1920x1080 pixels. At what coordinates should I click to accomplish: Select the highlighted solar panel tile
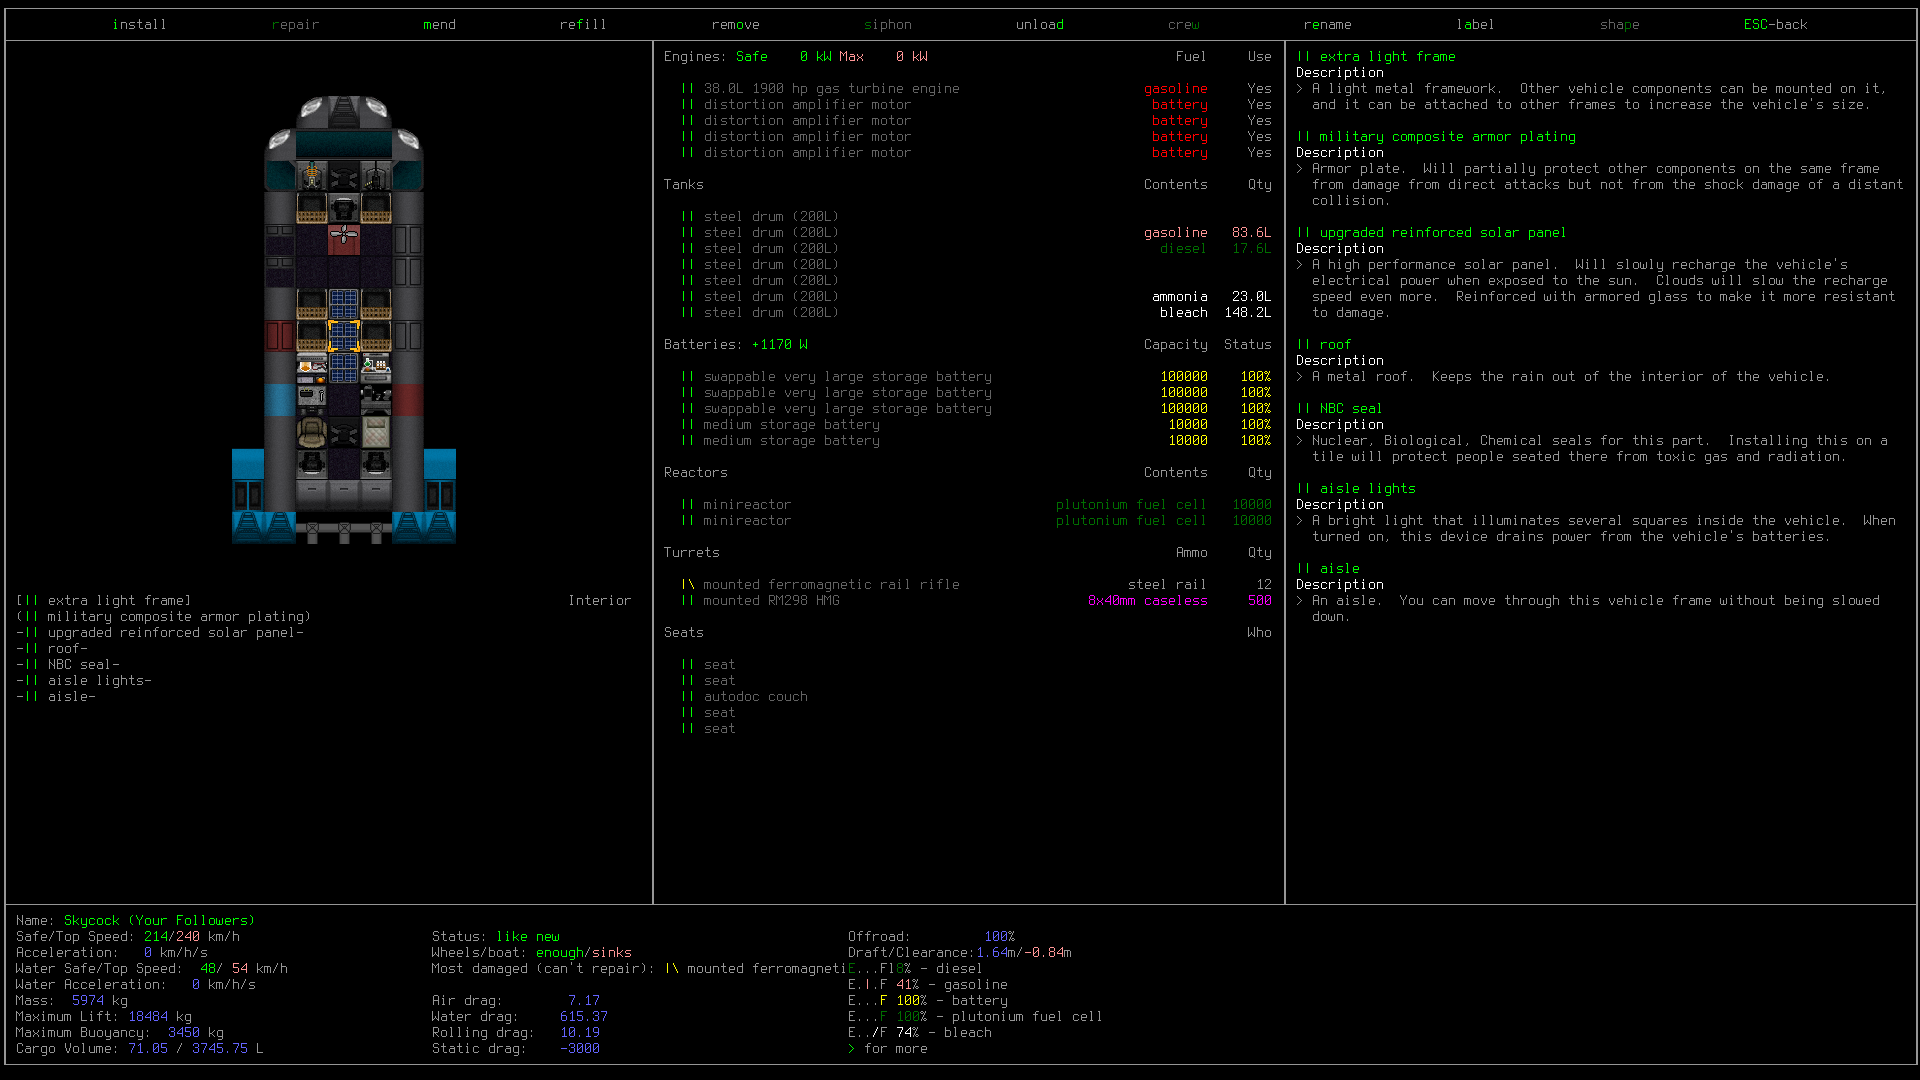[x=343, y=336]
